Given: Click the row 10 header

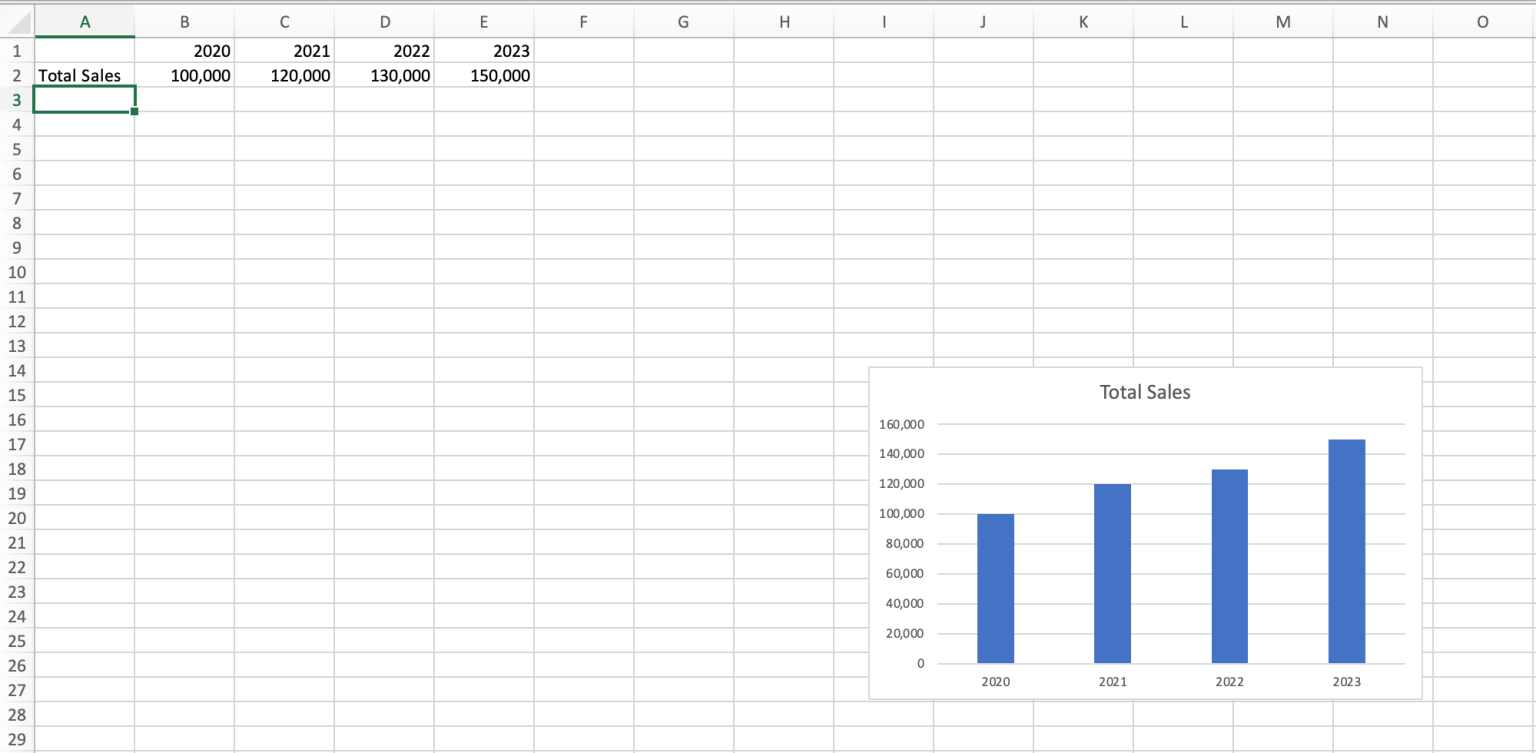Looking at the screenshot, I should (16, 272).
